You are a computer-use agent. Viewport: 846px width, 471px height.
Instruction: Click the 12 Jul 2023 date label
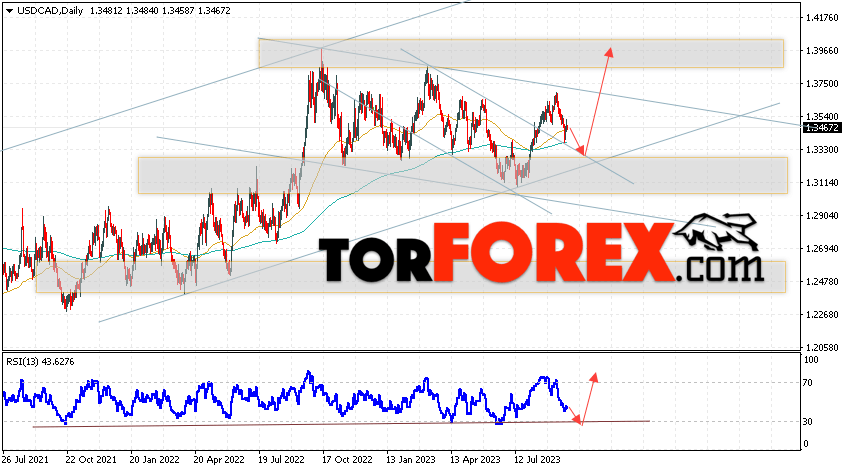click(x=537, y=460)
